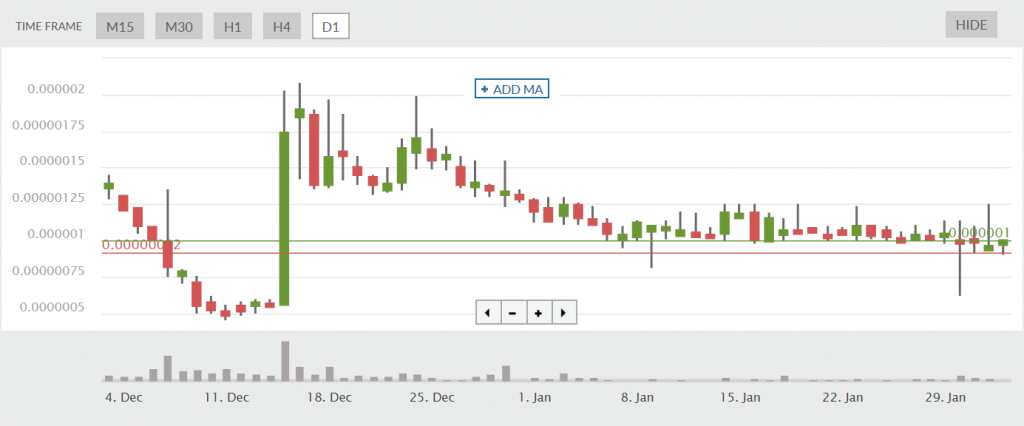Click the 15. Jan date label
Viewport: 1024px width, 426px height.
[x=741, y=397]
